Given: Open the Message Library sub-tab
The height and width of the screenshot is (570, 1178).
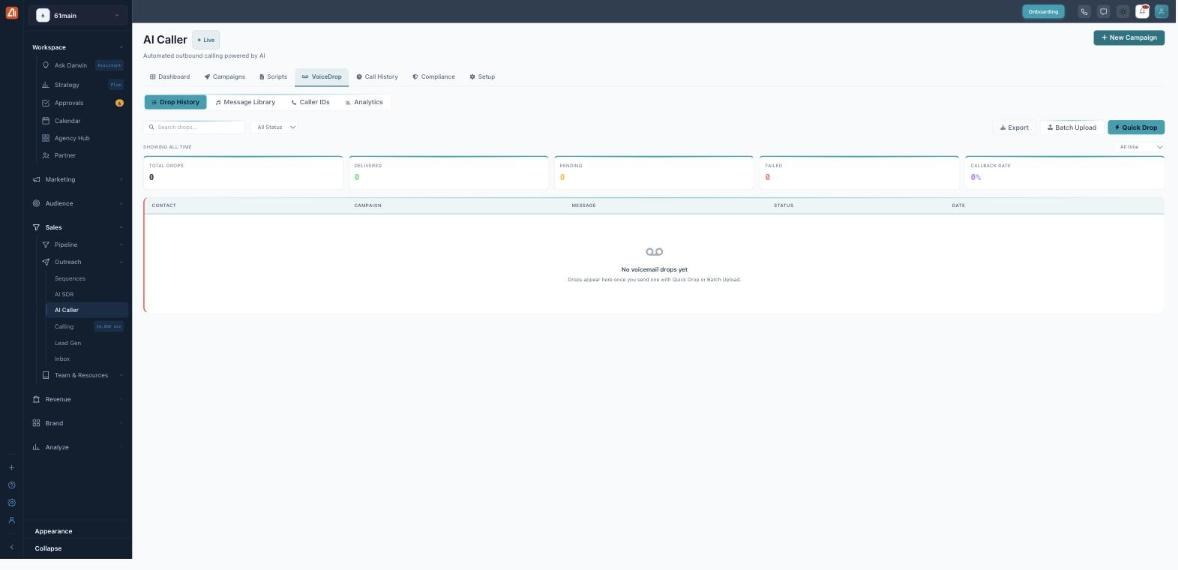Looking at the screenshot, I should 246,102.
